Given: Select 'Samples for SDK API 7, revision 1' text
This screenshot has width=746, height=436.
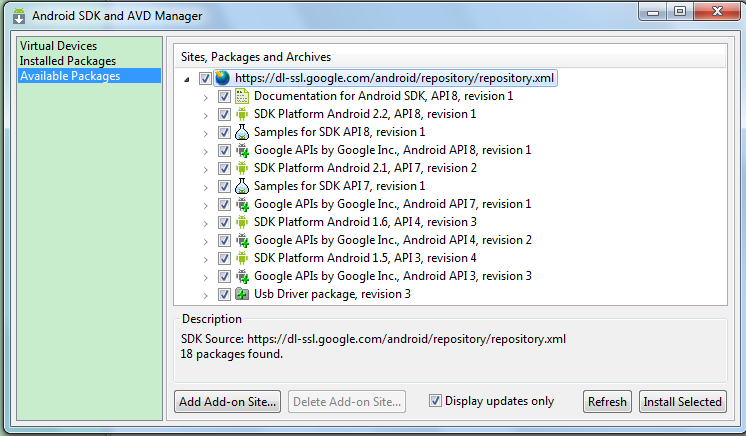Looking at the screenshot, I should click(x=339, y=186).
